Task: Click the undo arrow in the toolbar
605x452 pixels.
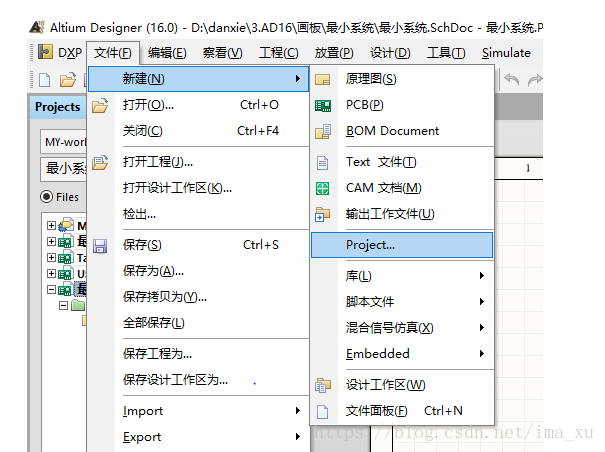Action: click(x=511, y=80)
